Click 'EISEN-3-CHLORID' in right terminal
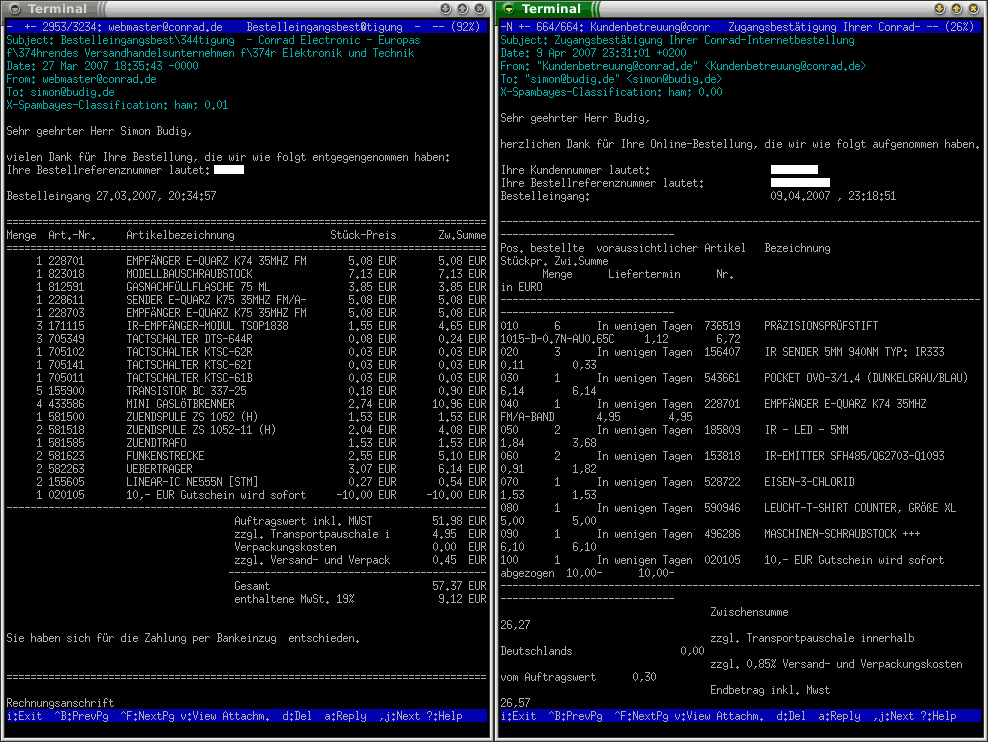 pos(810,482)
